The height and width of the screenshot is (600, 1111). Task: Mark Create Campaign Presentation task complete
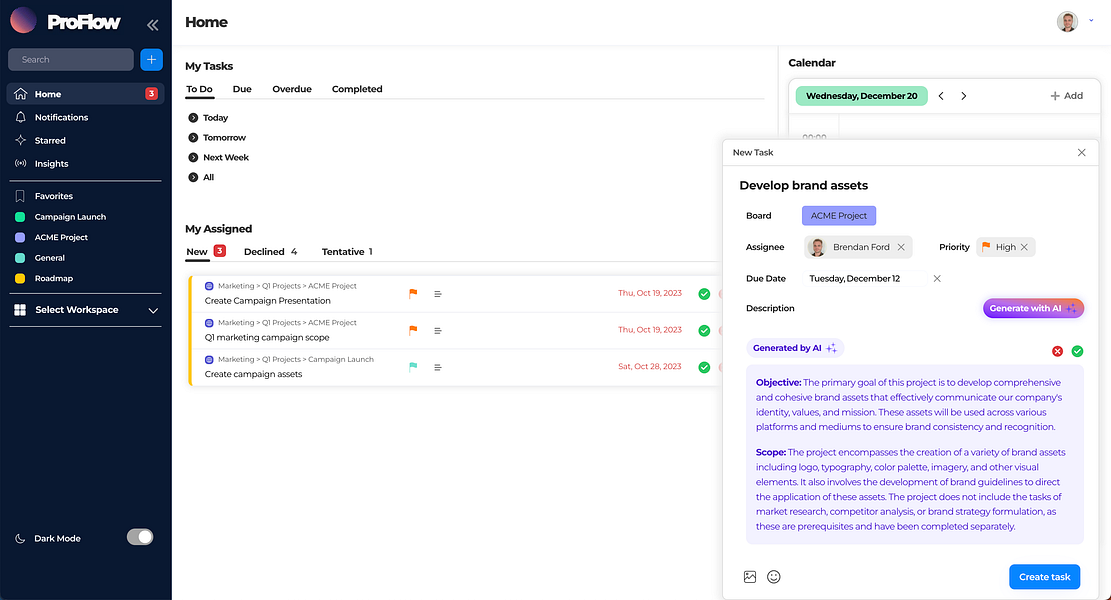click(x=704, y=294)
